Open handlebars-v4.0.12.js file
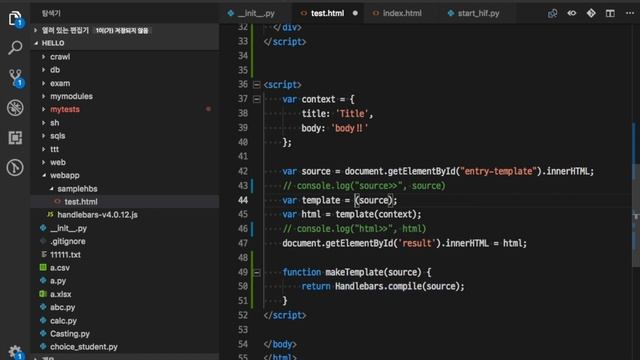This screenshot has width=640, height=360. [x=97, y=214]
